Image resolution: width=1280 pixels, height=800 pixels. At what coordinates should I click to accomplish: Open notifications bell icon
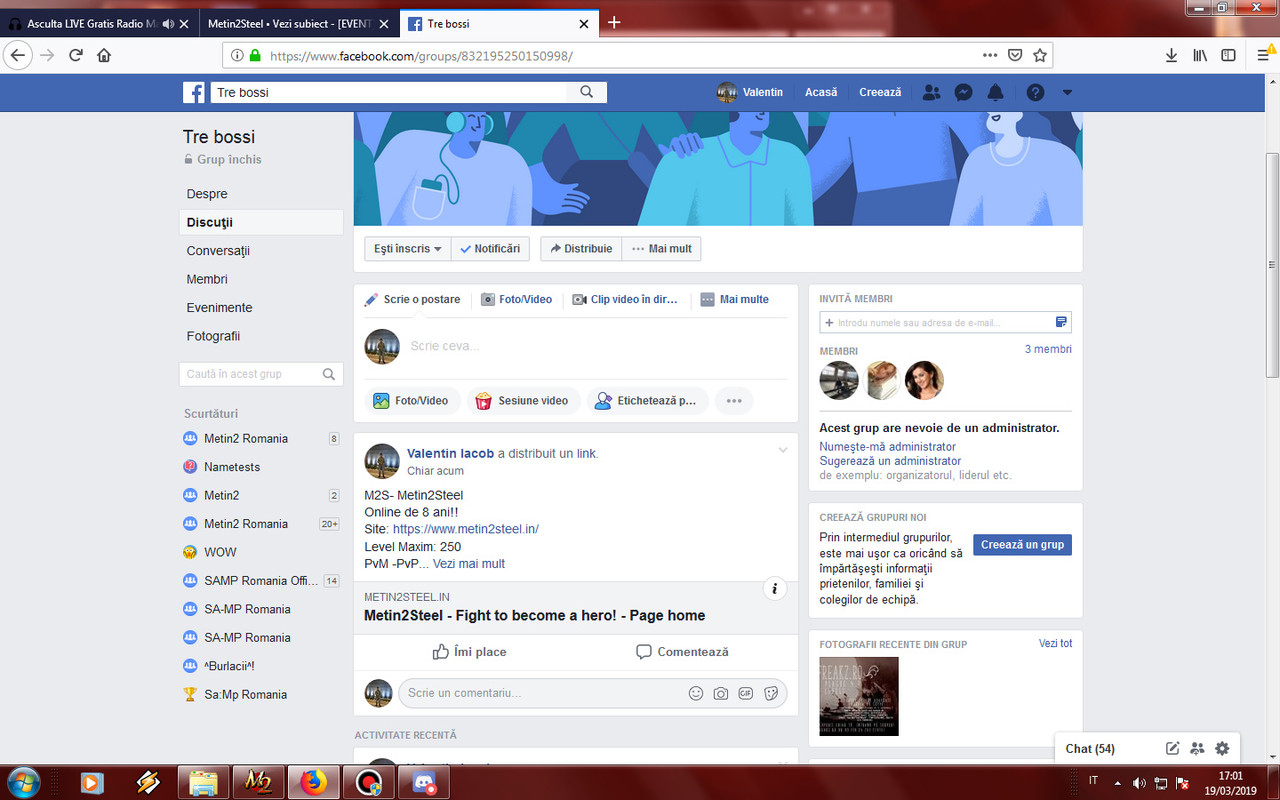pos(995,92)
